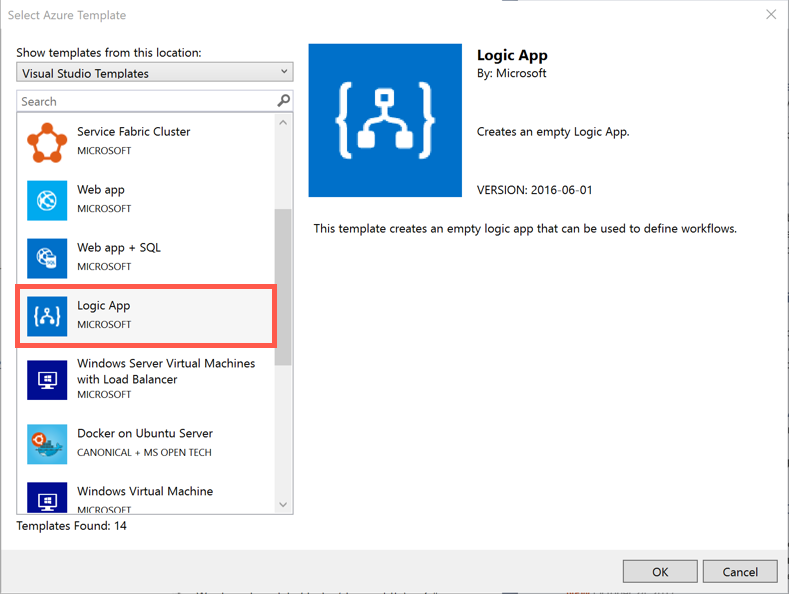
Task: Click 'CANONICAL + MS OPEN TECH' publisher text
Action: pos(144,453)
